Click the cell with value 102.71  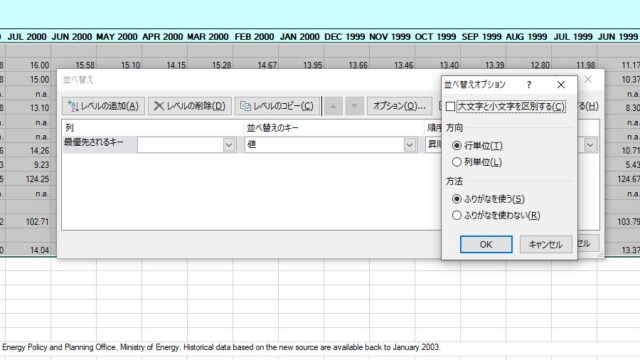pyautogui.click(x=28, y=222)
